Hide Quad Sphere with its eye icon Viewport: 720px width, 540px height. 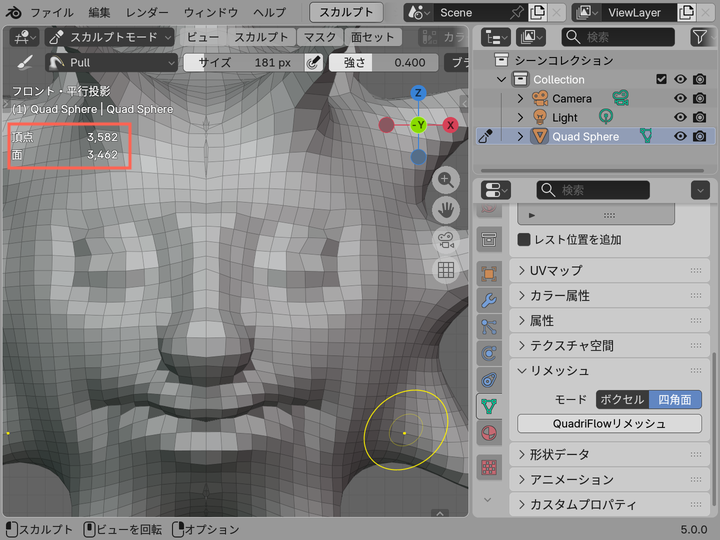click(x=680, y=136)
